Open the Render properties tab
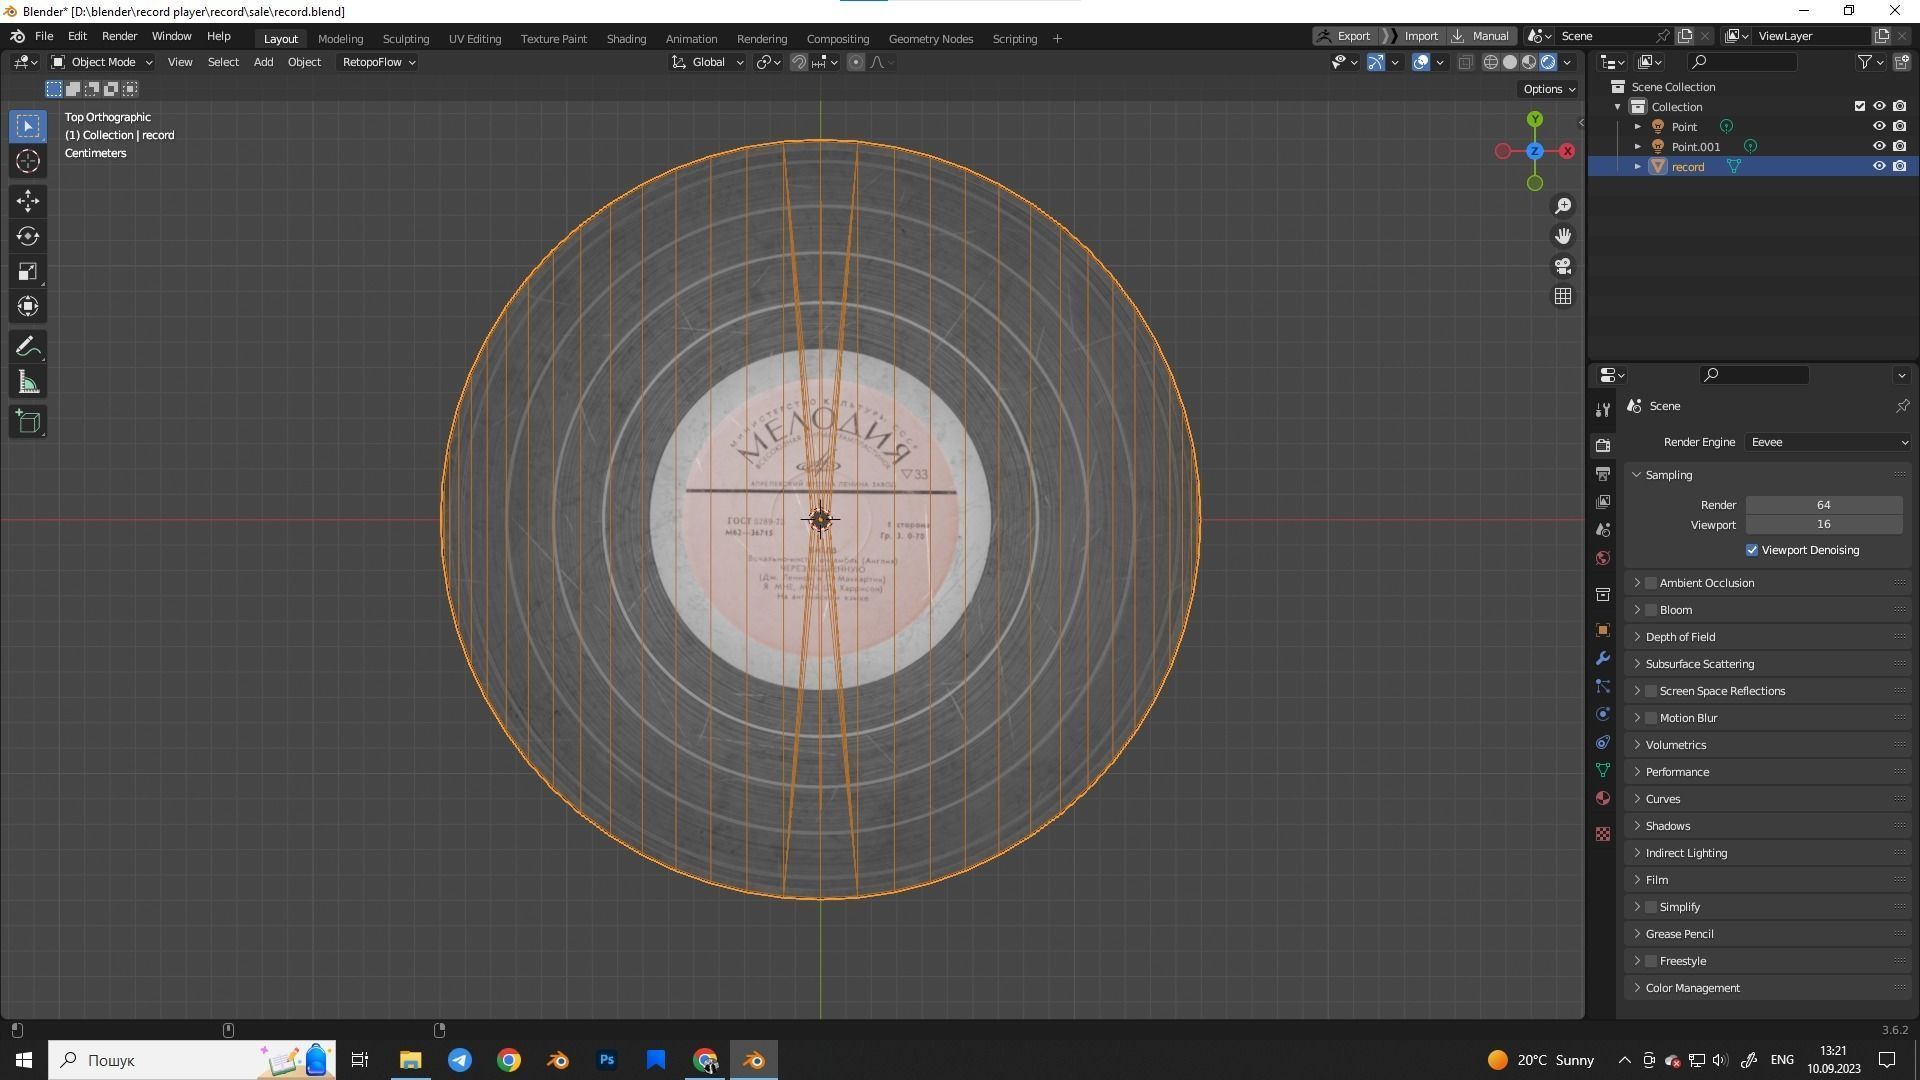1920x1080 pixels. click(x=1603, y=446)
